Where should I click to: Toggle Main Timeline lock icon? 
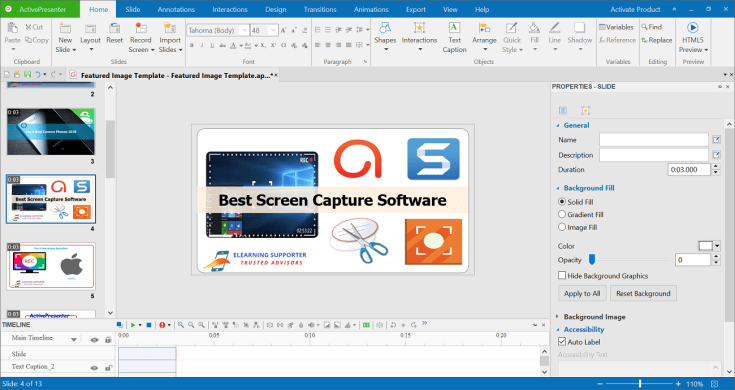(108, 339)
